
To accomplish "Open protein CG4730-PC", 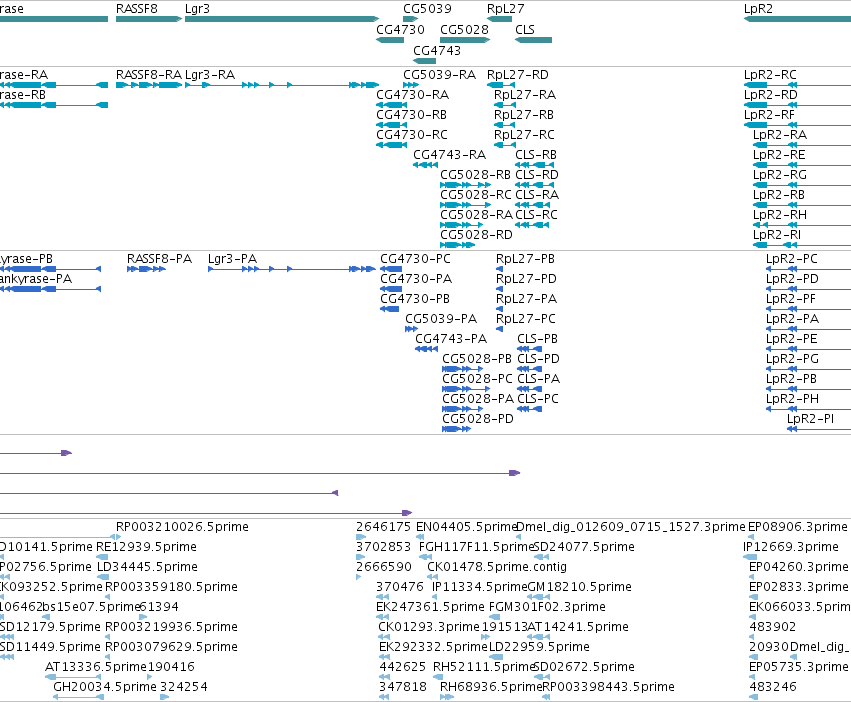I will (415, 258).
